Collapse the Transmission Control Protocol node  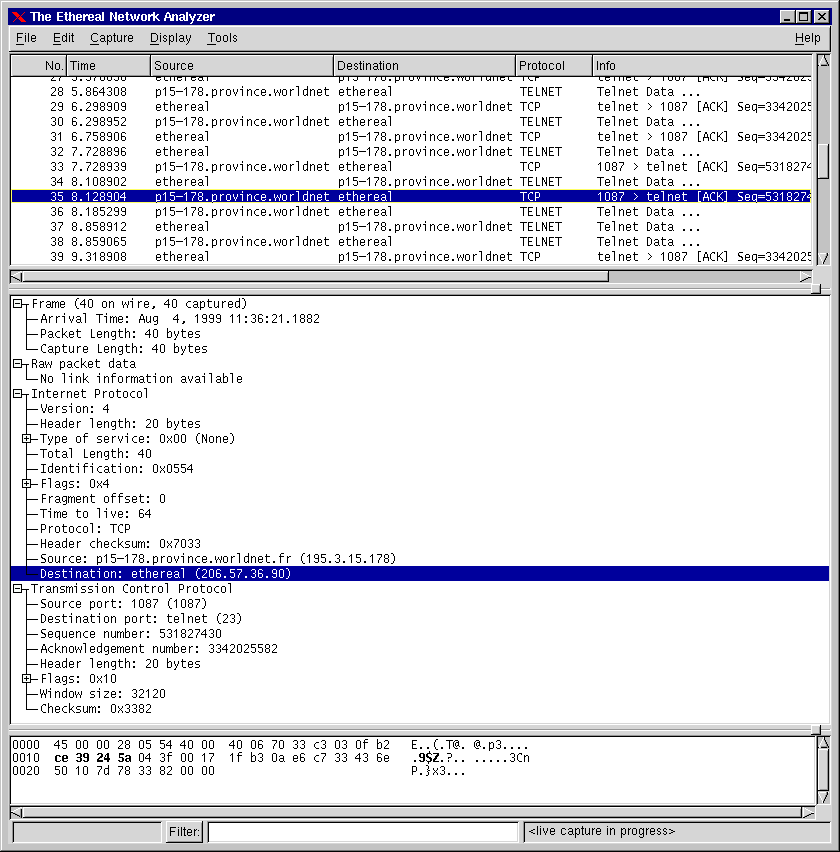point(18,589)
